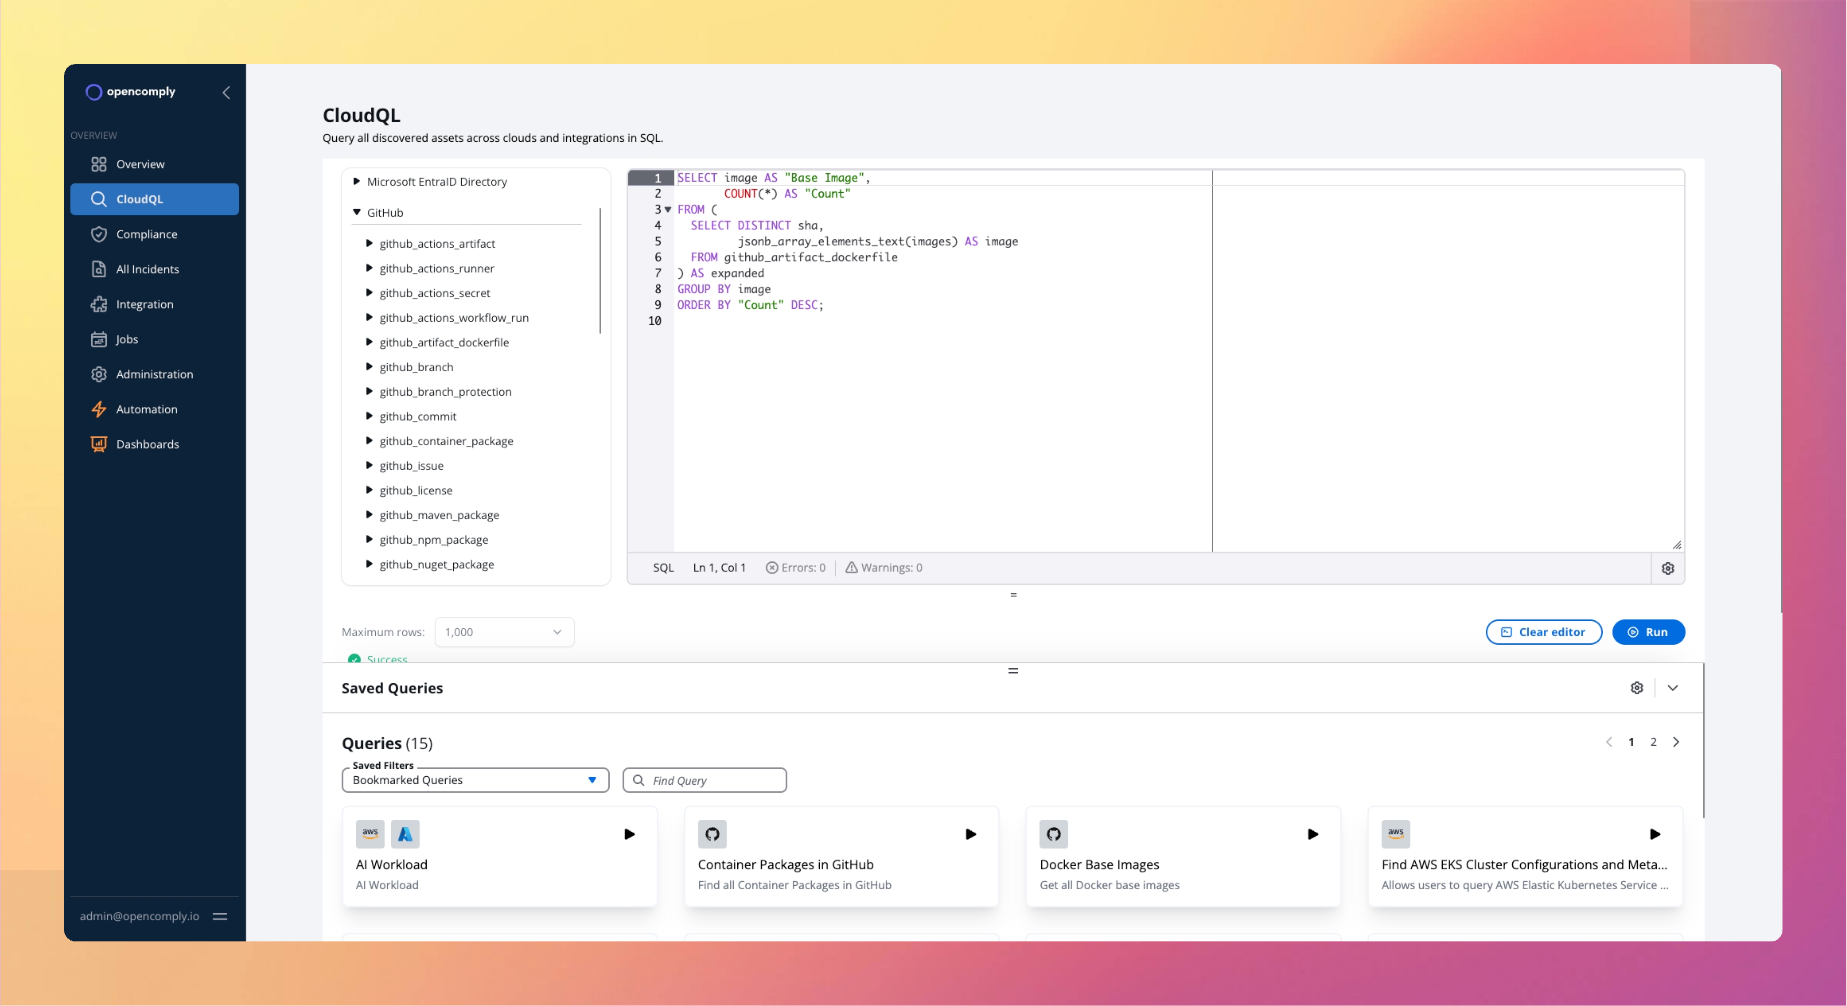Run the AI Workload saved query

(x=629, y=834)
